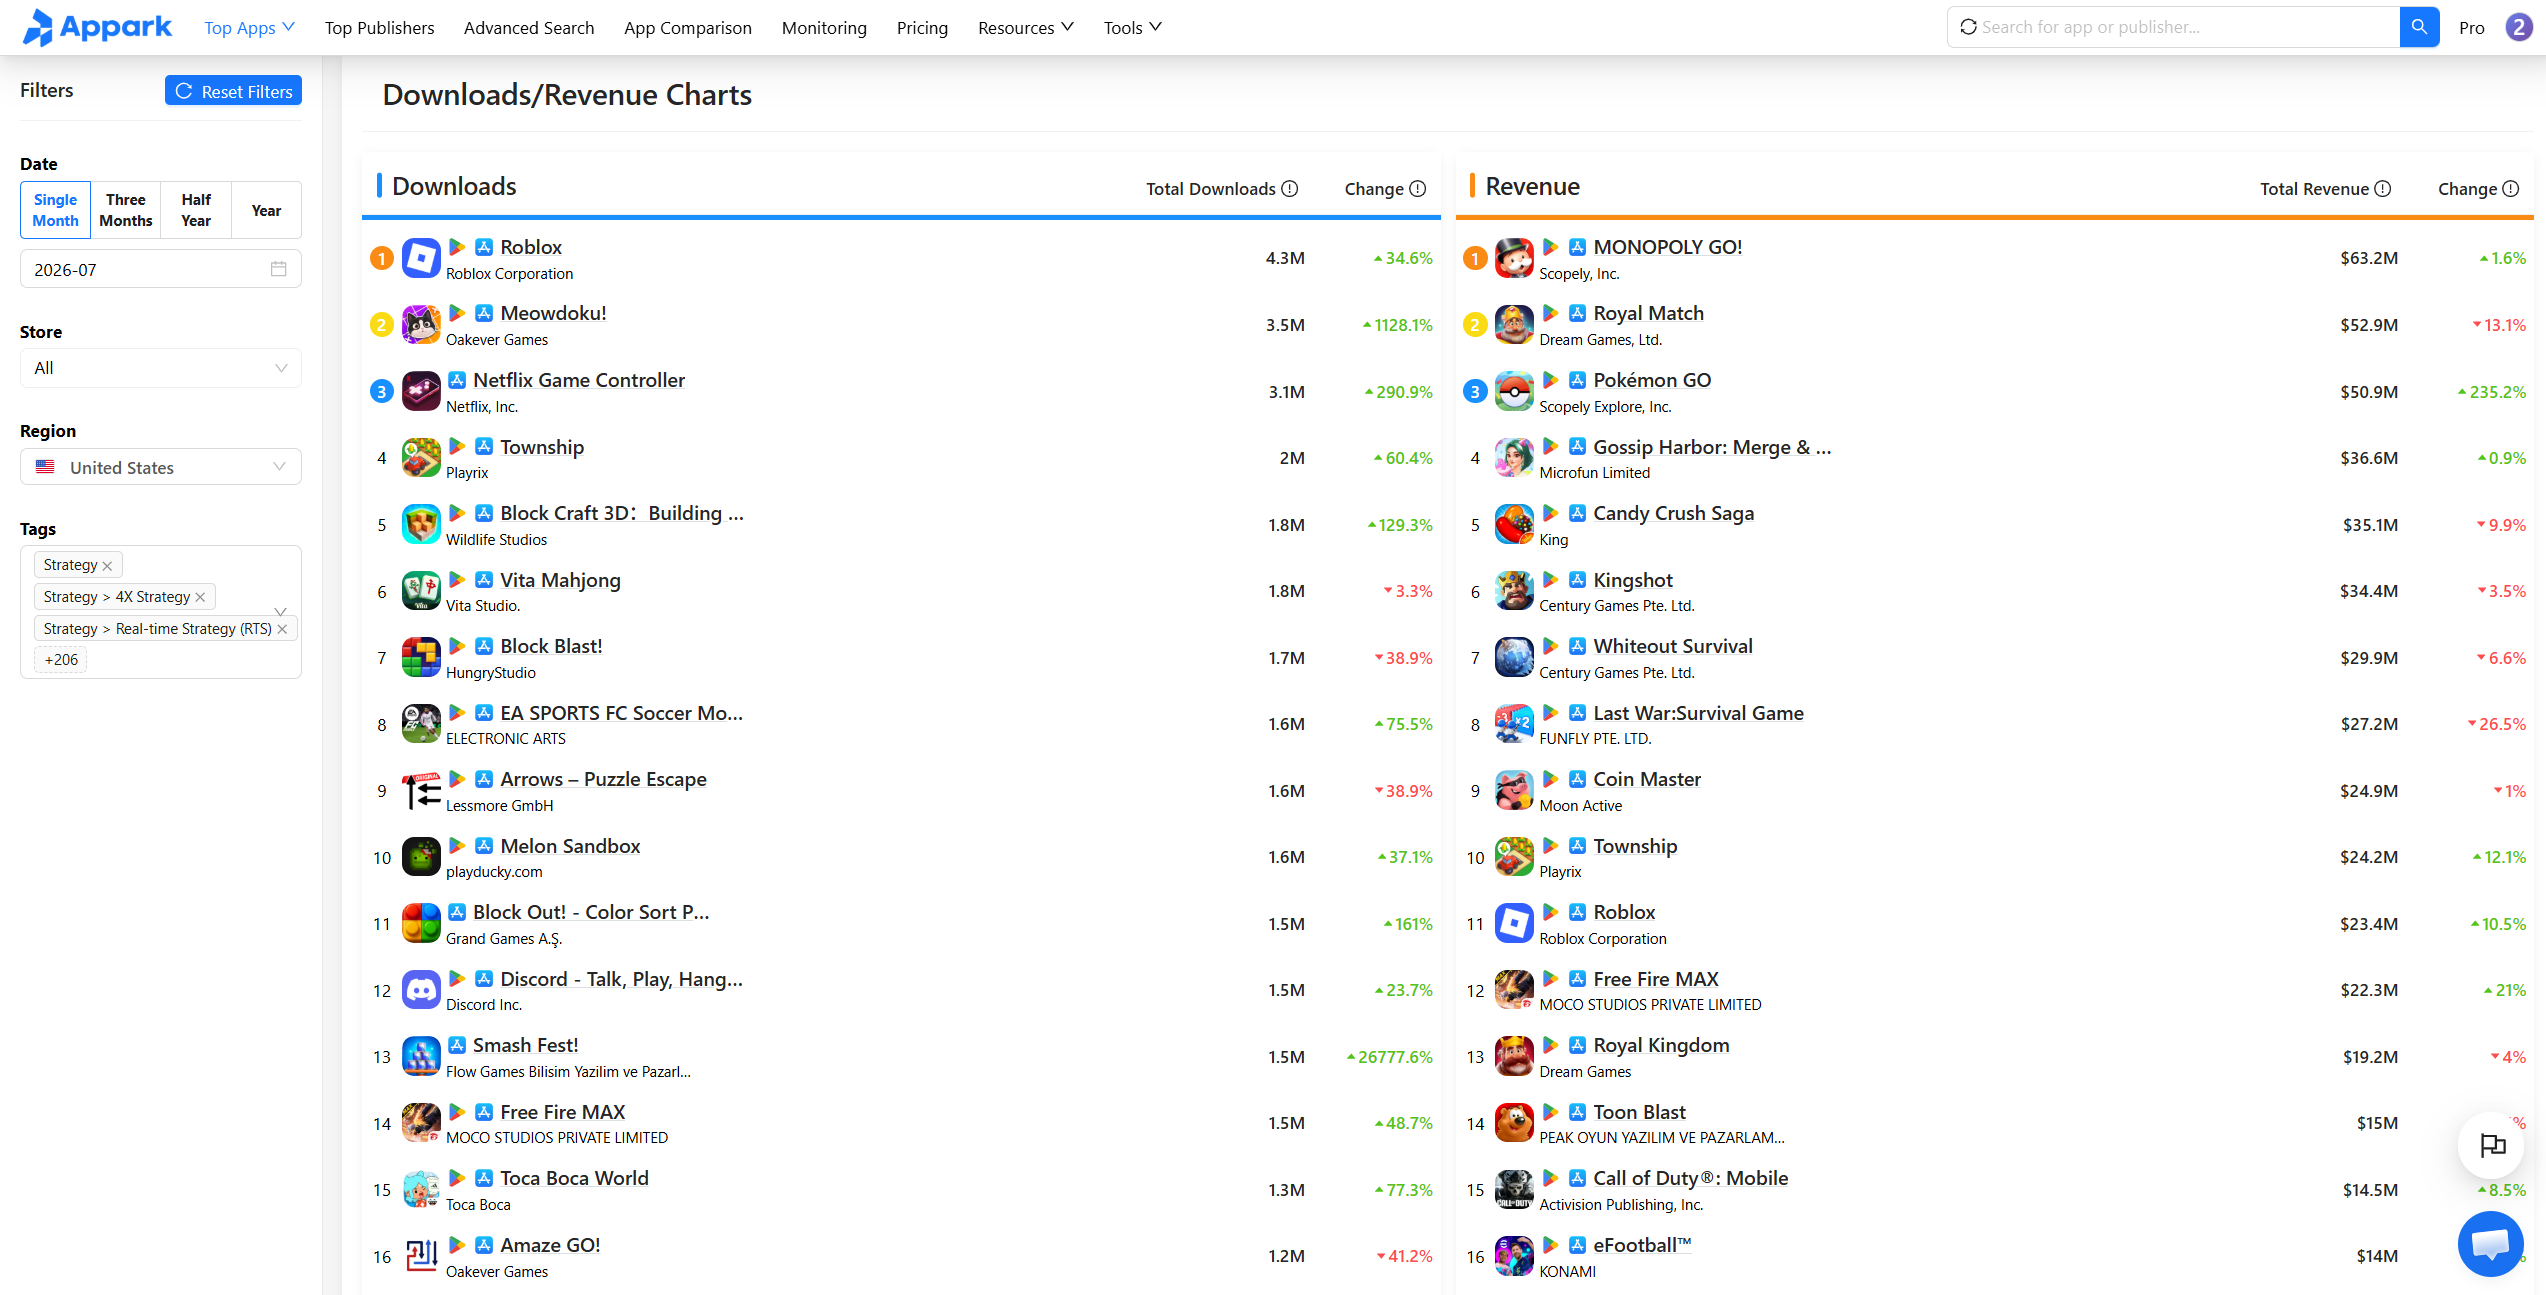
Task: Click the Discord app icon
Action: tap(421, 990)
